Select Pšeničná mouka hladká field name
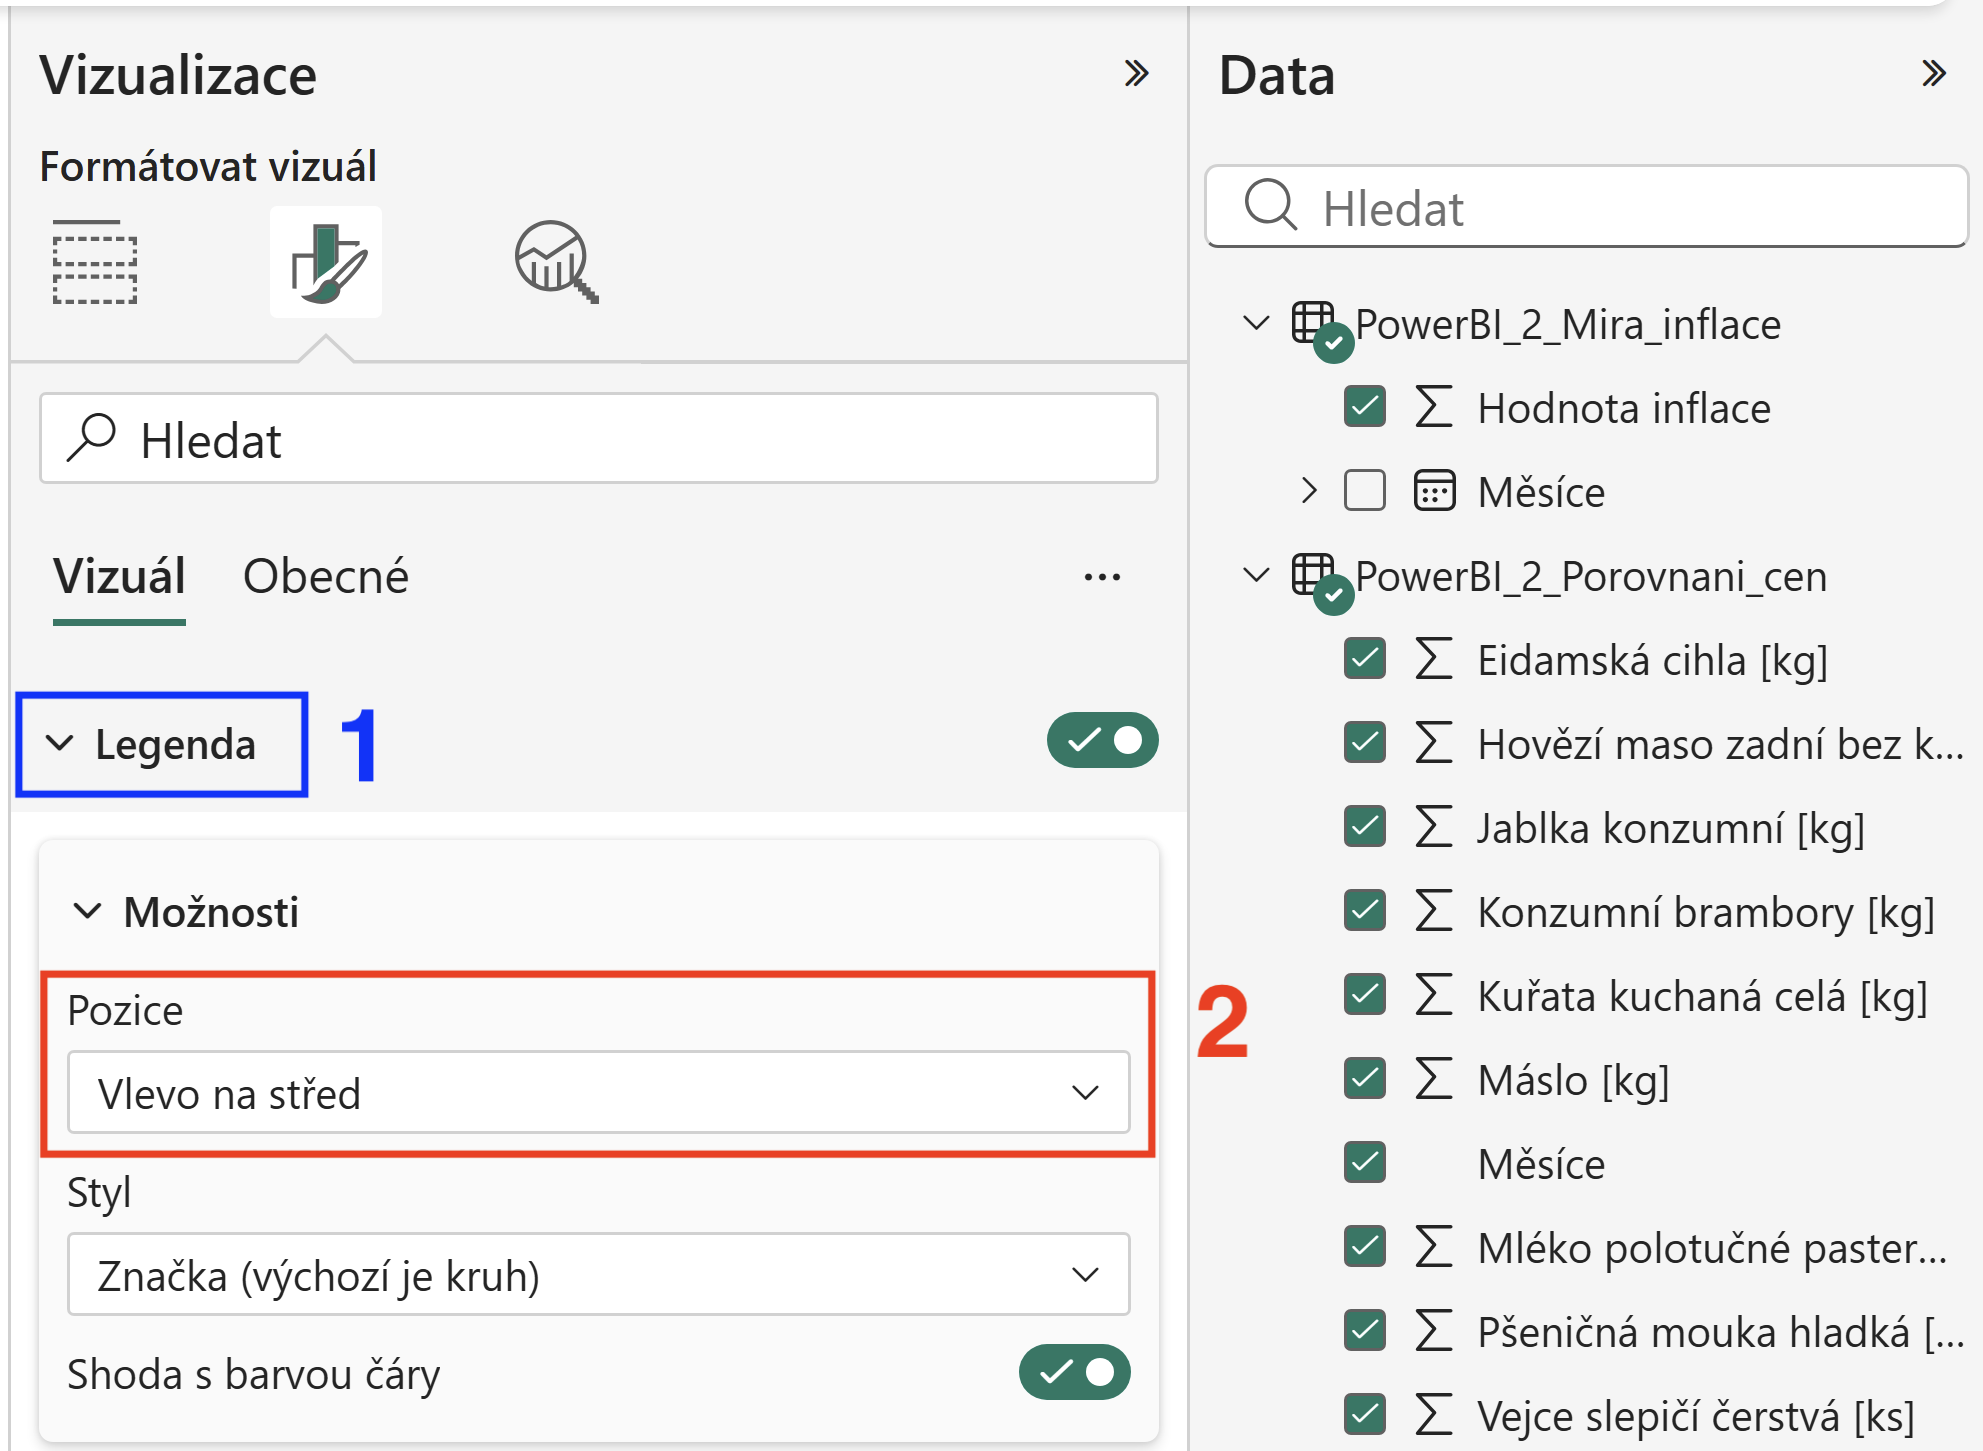 point(1721,1332)
